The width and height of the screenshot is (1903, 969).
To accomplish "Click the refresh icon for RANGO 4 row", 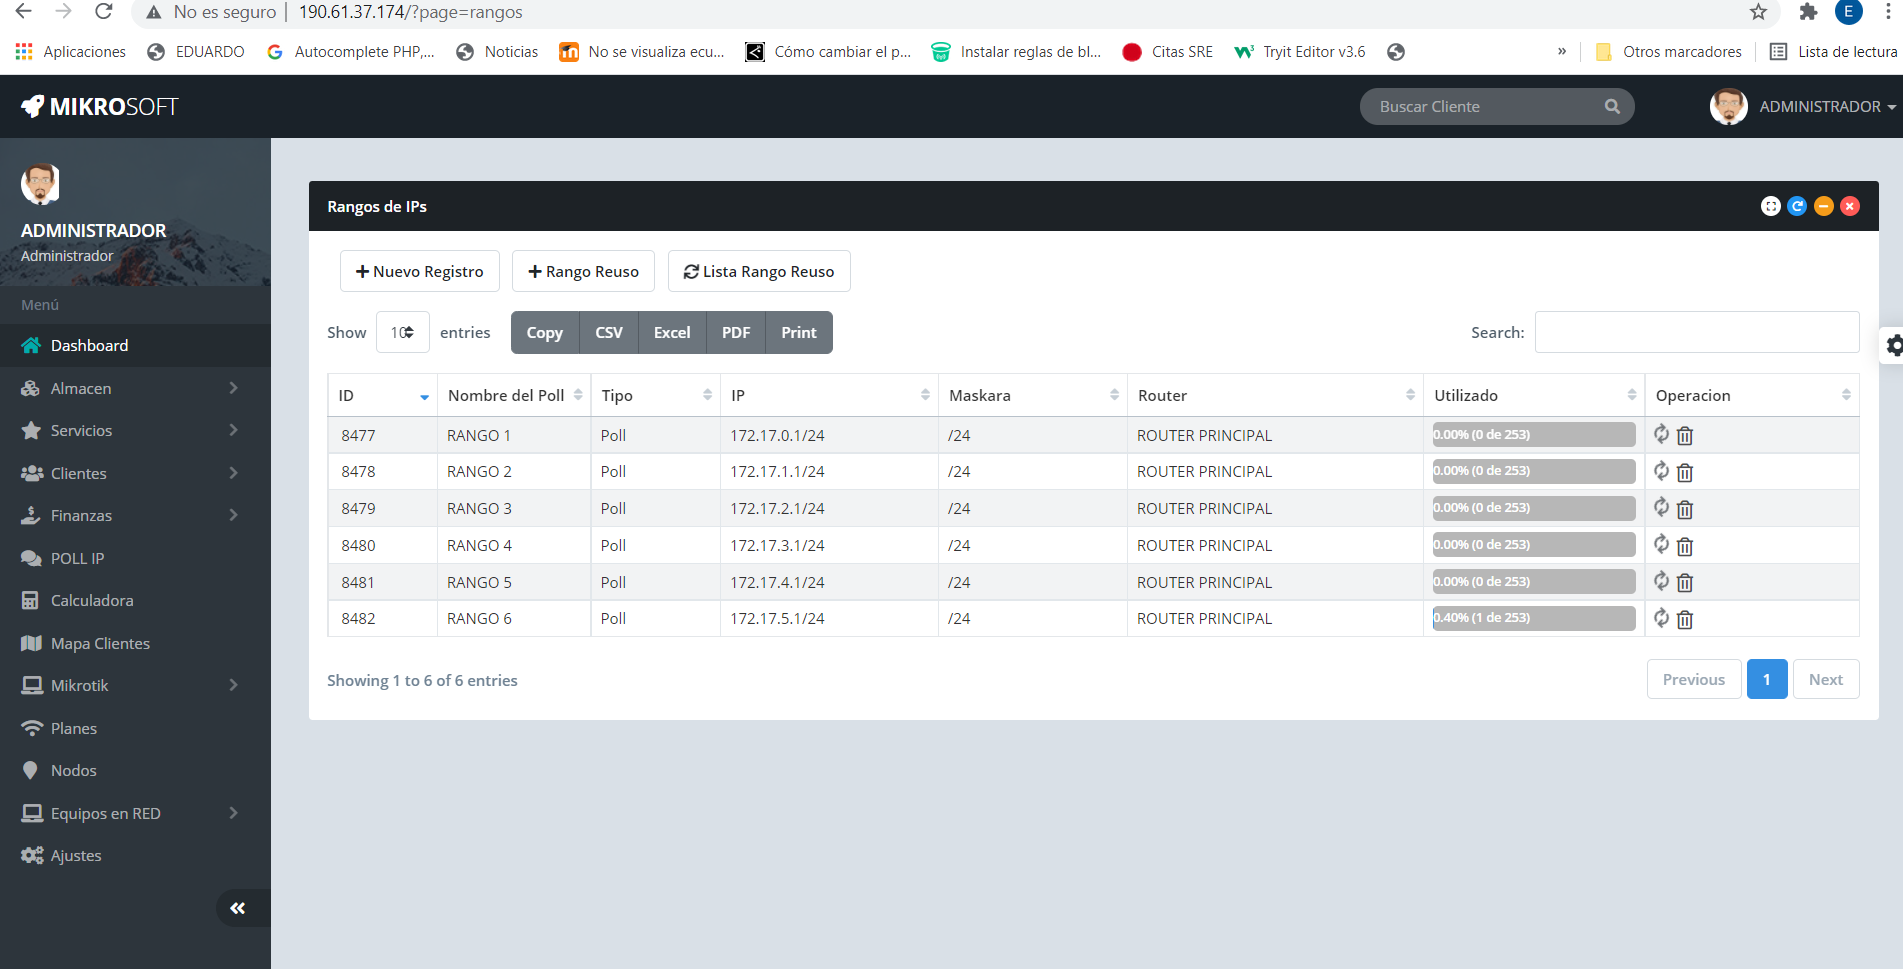I will pyautogui.click(x=1661, y=544).
